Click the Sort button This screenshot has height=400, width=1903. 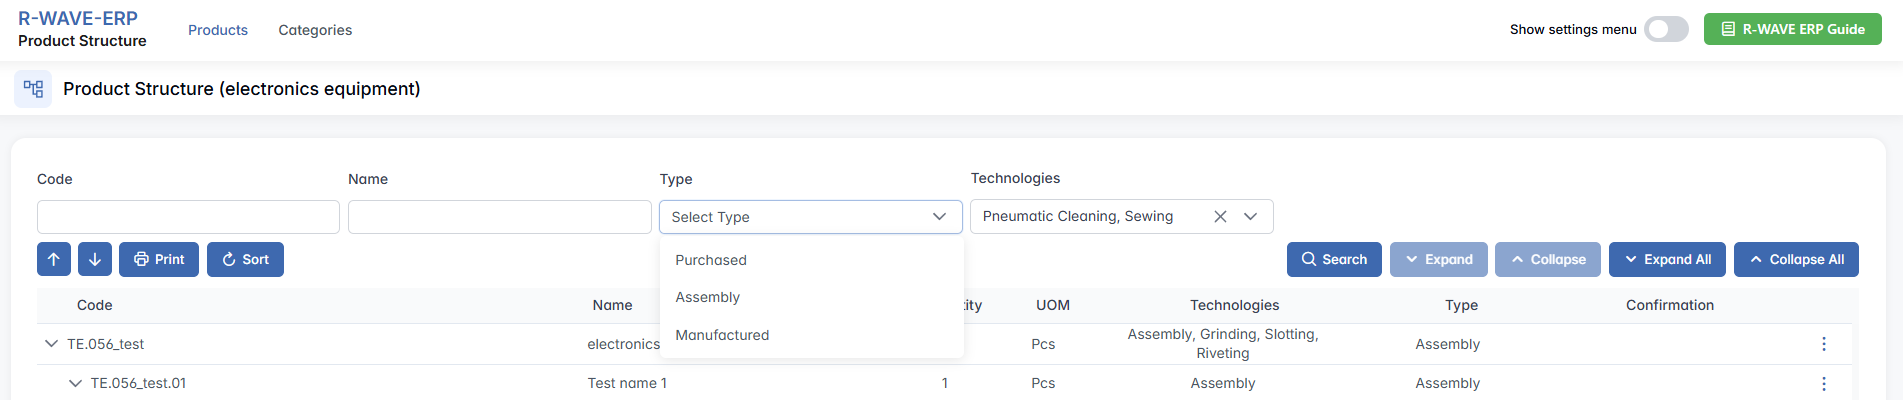point(245,259)
